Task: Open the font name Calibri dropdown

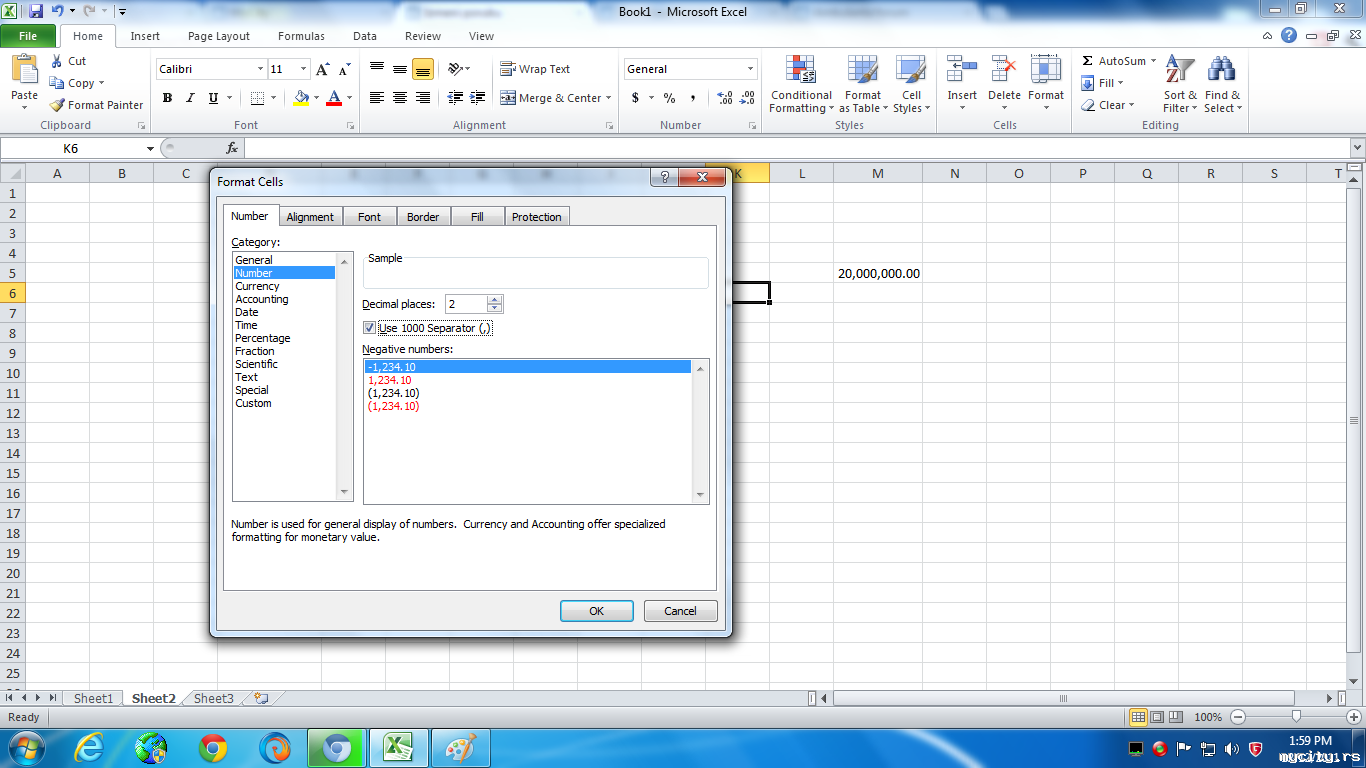Action: (260, 69)
